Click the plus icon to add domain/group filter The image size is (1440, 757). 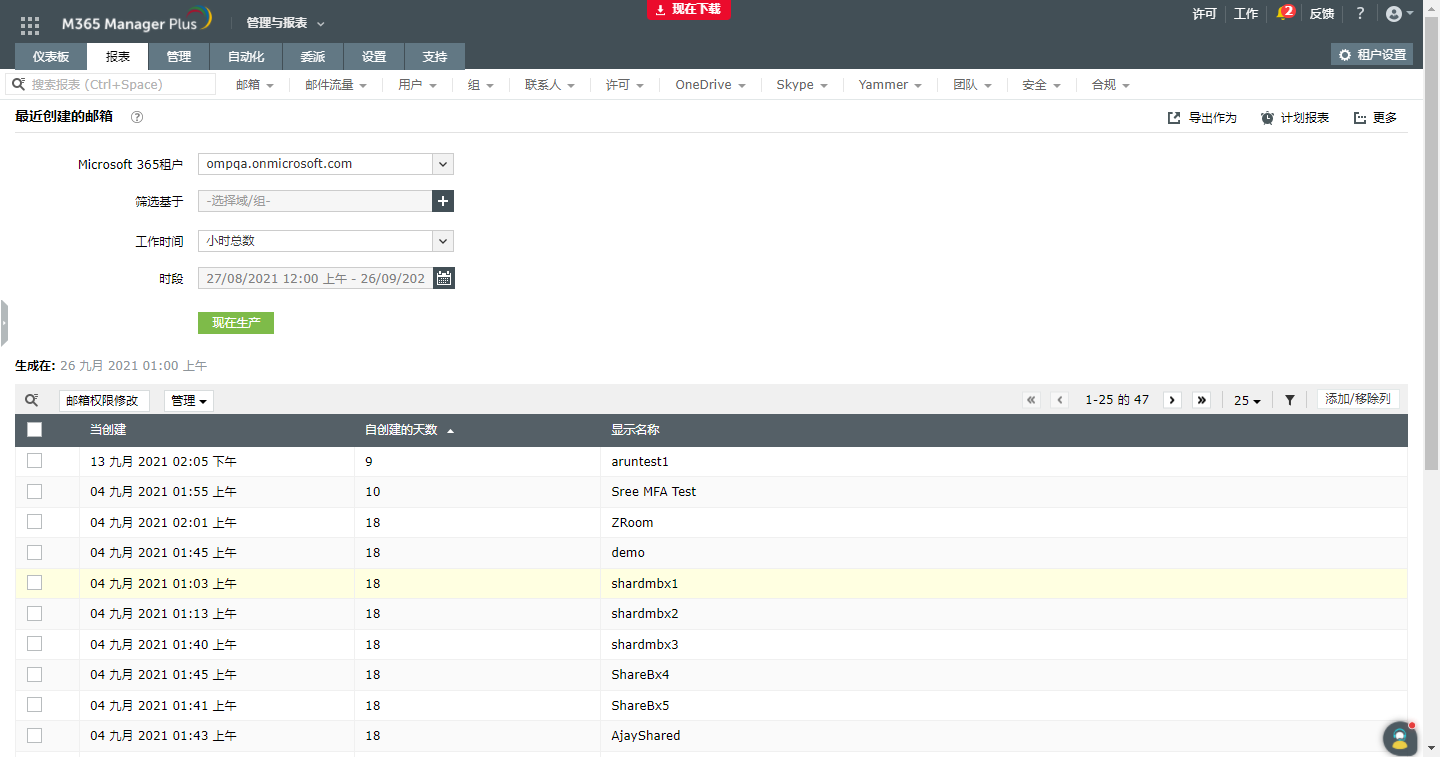click(x=443, y=201)
